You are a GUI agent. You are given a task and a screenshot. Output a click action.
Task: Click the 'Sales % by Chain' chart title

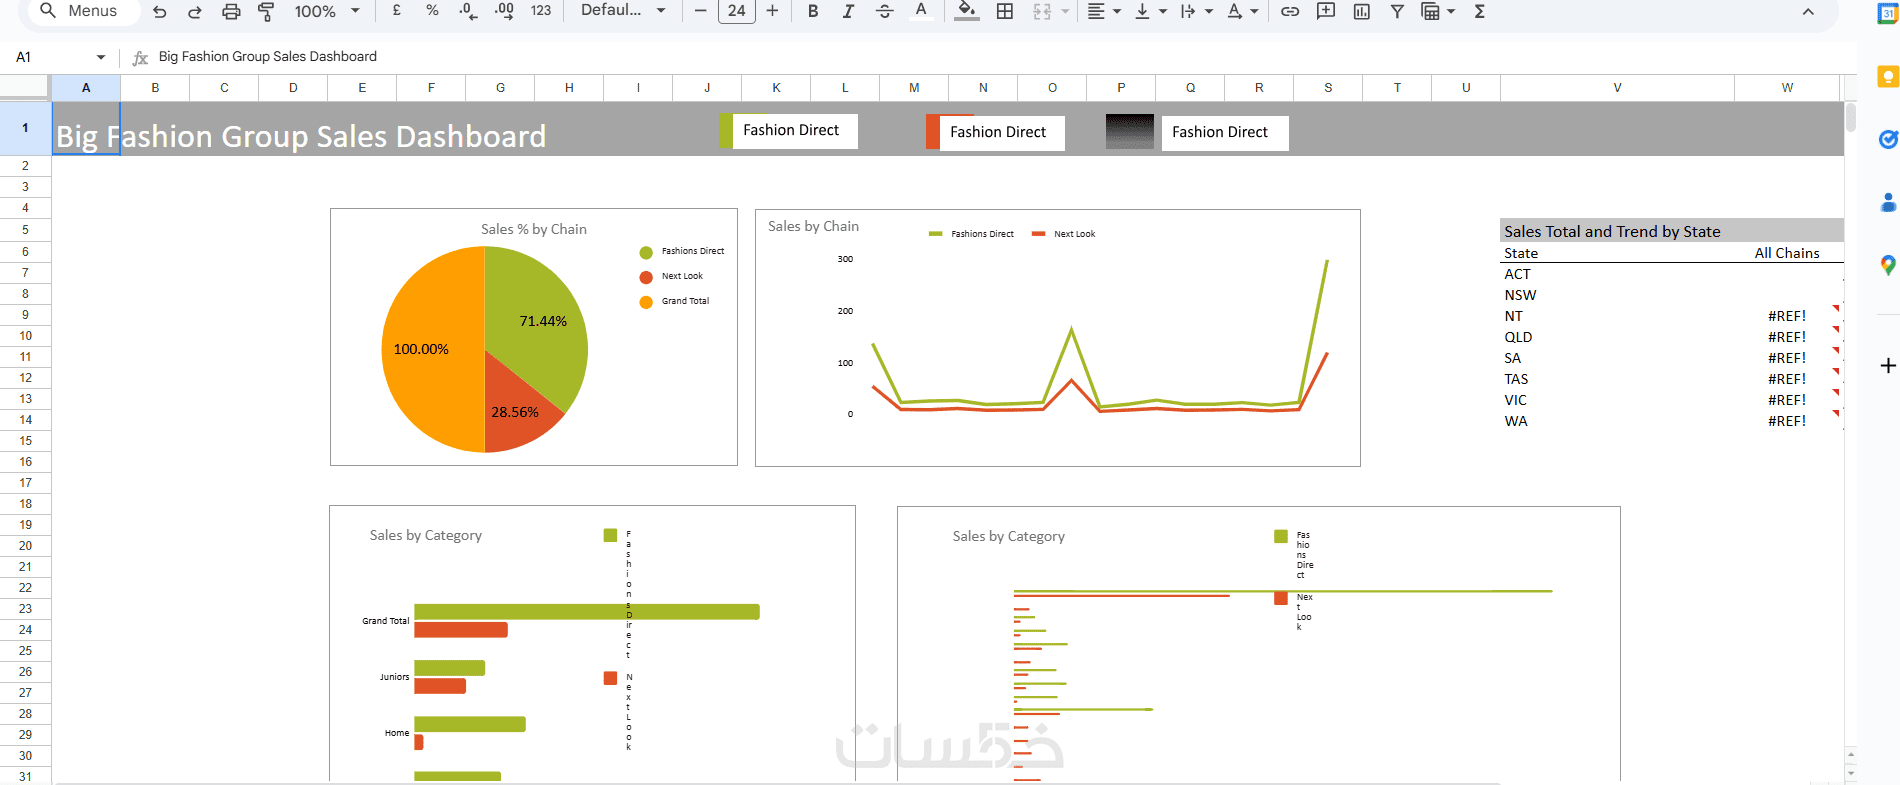pos(534,229)
